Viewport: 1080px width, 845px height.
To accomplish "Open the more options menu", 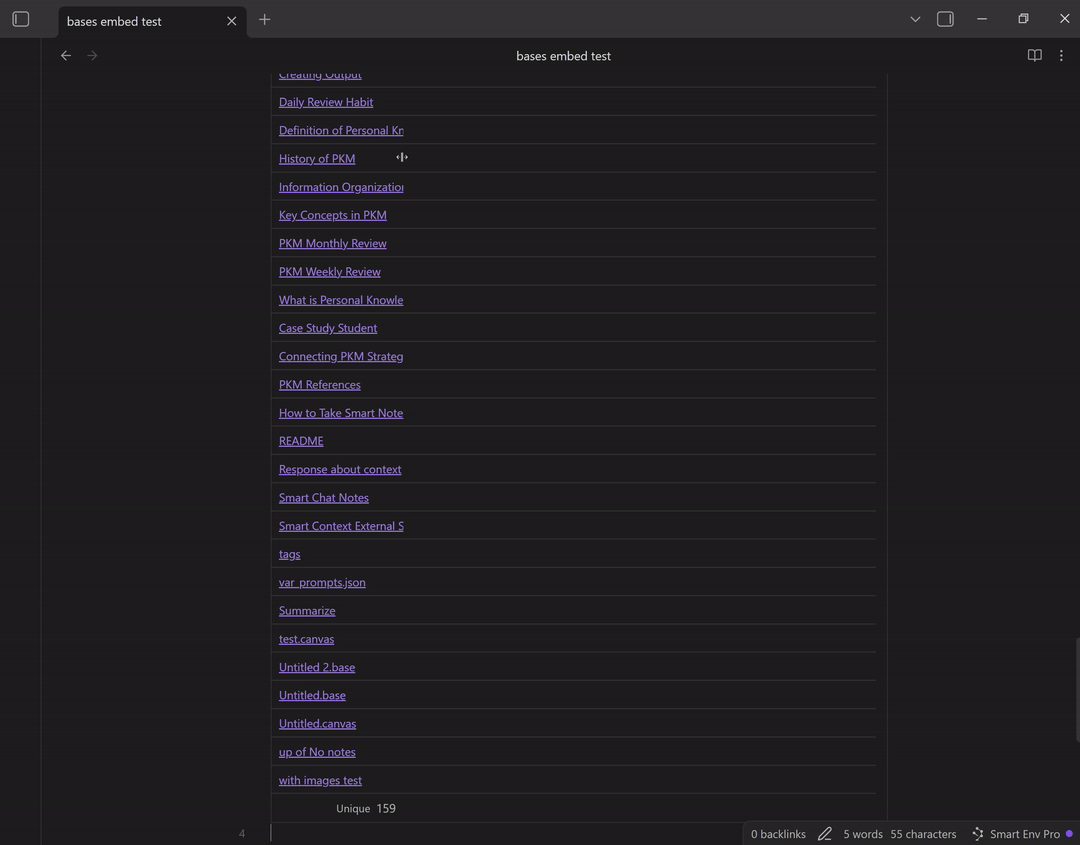I will pyautogui.click(x=1061, y=56).
